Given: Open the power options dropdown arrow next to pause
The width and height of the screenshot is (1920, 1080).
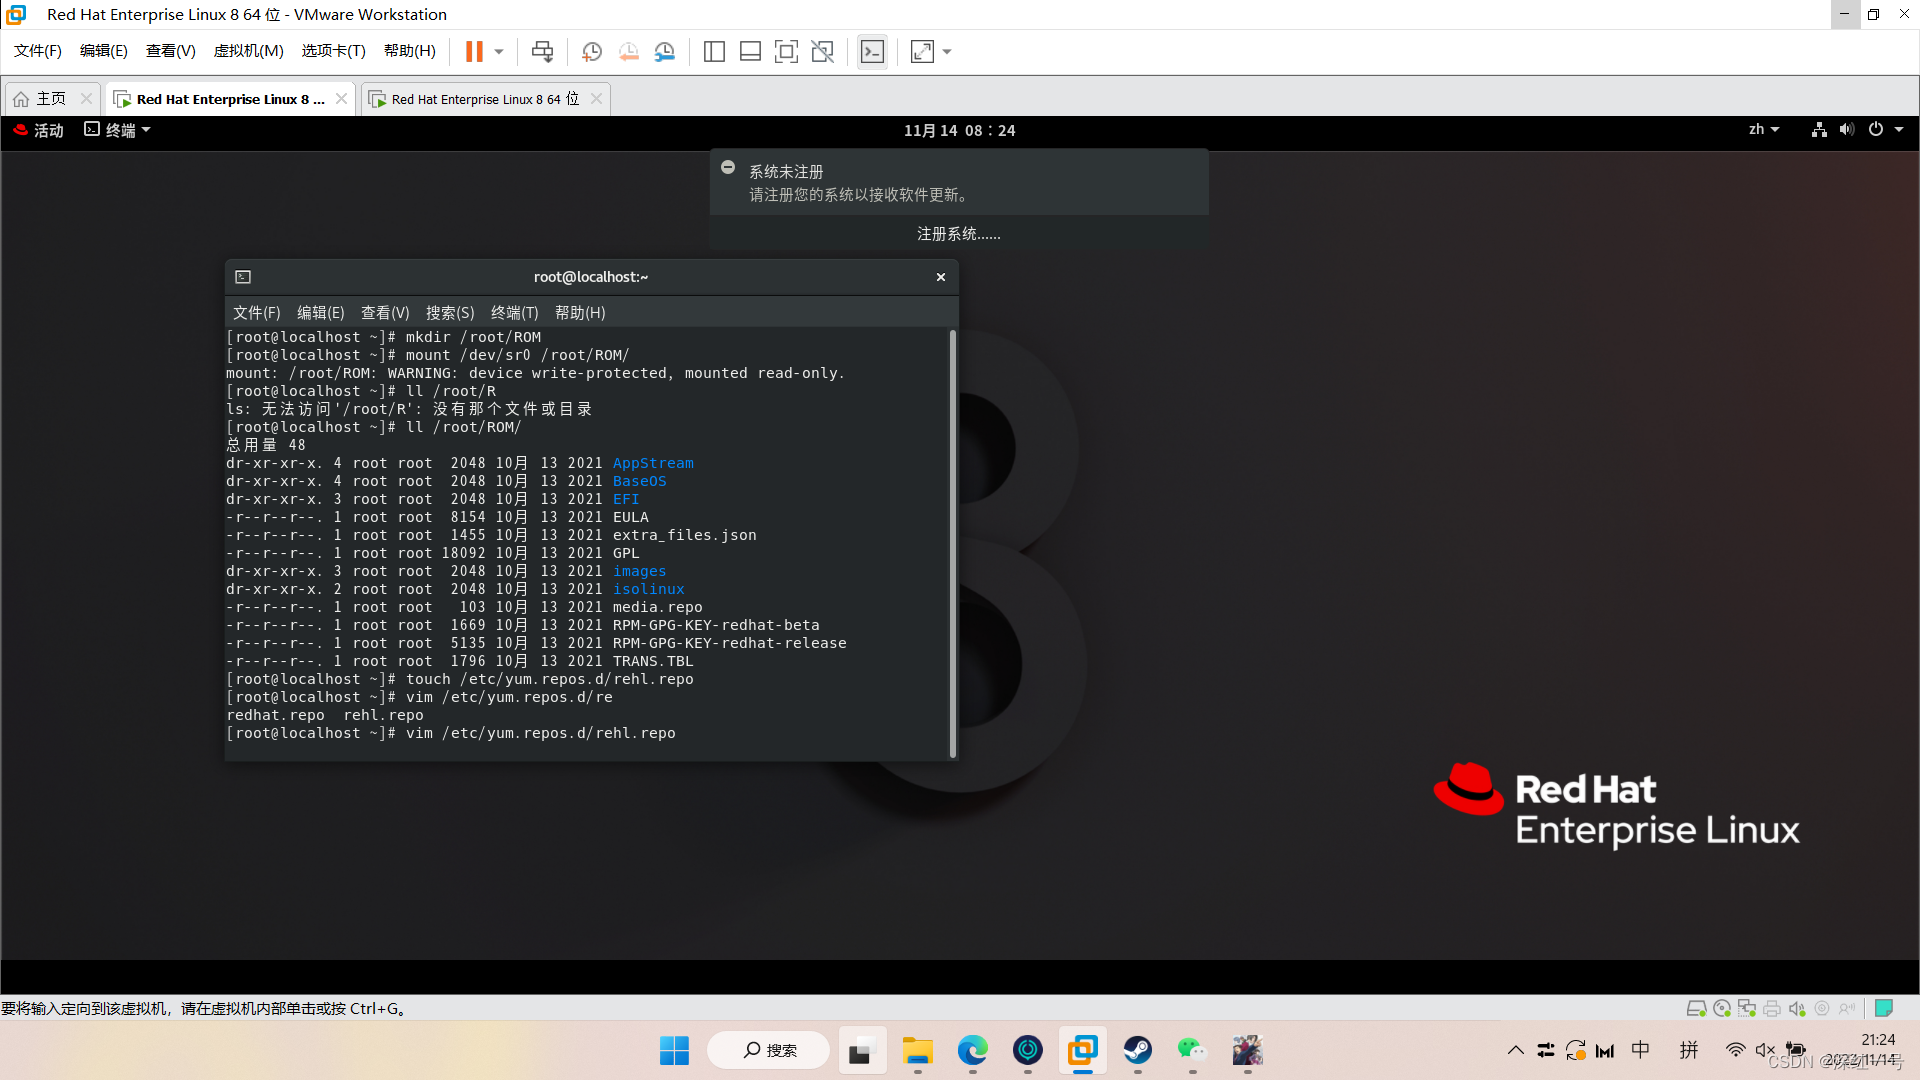Looking at the screenshot, I should tap(499, 51).
